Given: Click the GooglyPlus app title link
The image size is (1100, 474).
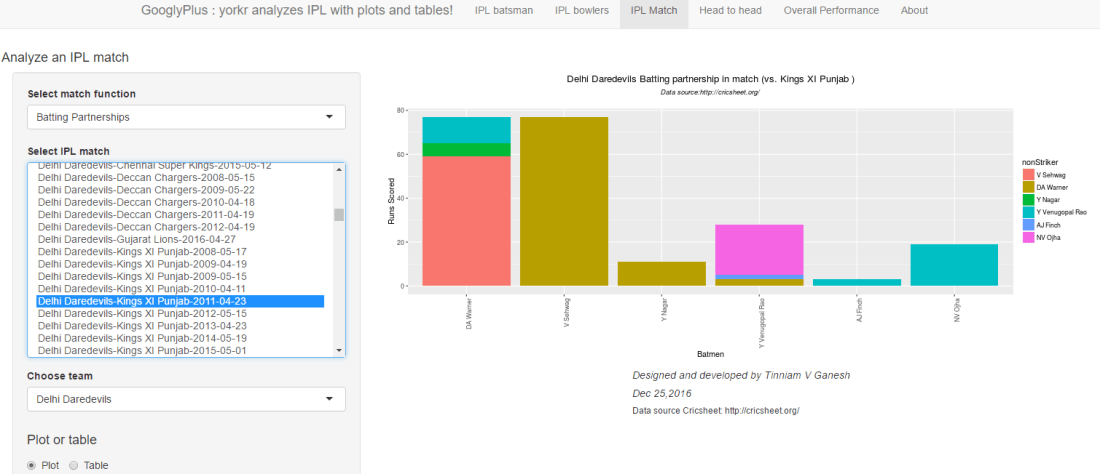Looking at the screenshot, I should (x=296, y=11).
